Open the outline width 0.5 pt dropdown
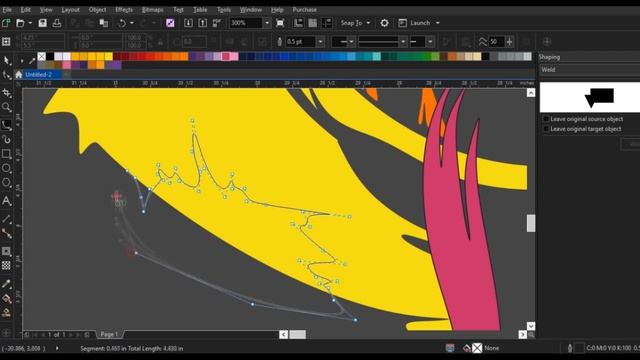The width and height of the screenshot is (640, 360). coord(320,42)
